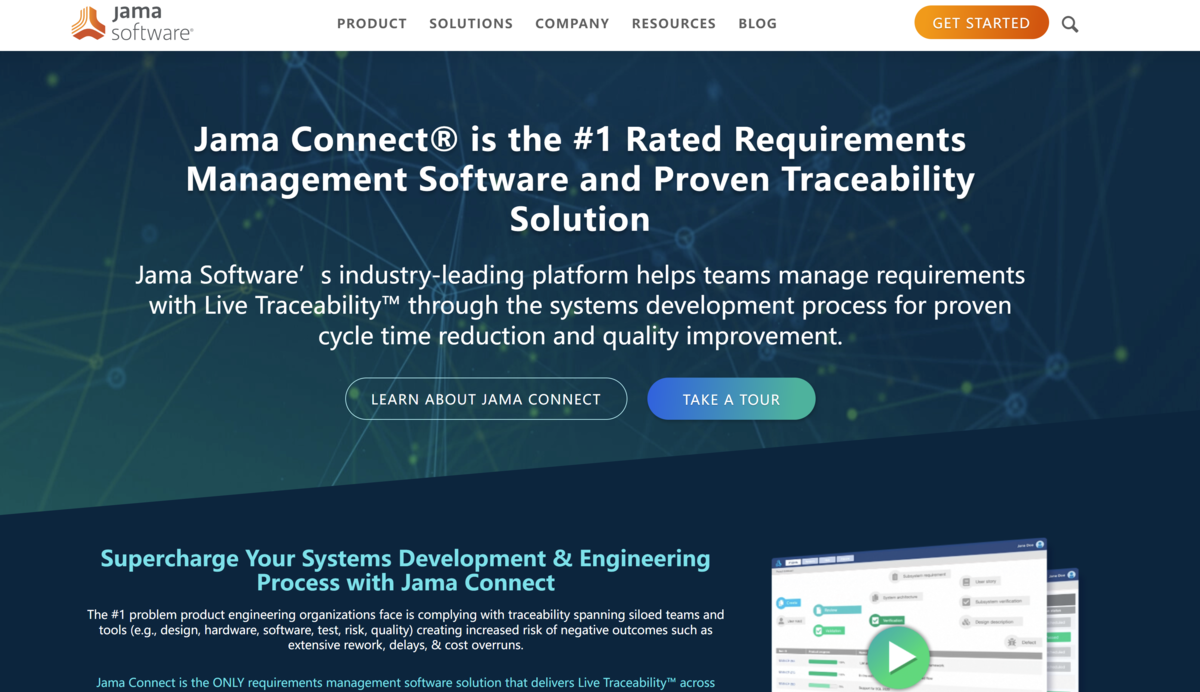Click the Jama Software logo
The image size is (1200, 692).
coord(132,23)
